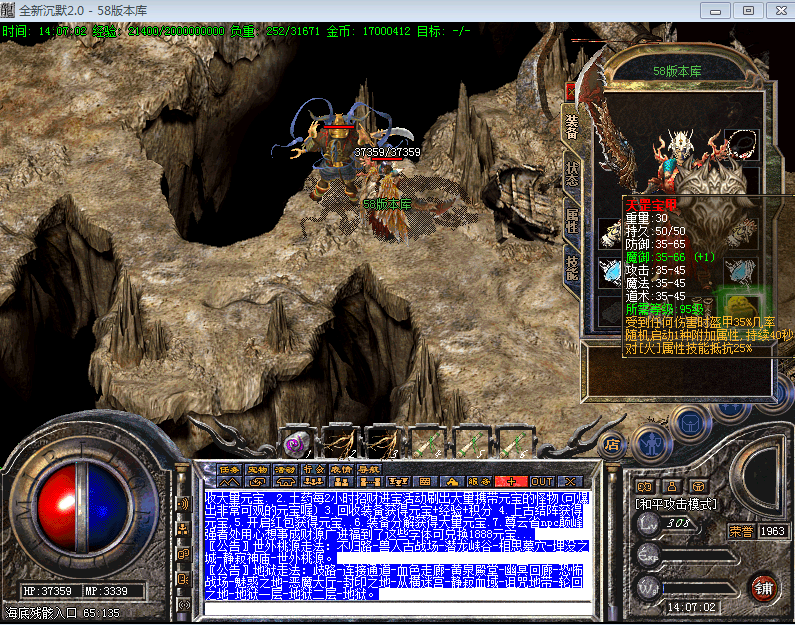Click the chest icon above attack mode
The height and width of the screenshot is (625, 795).
point(698,487)
